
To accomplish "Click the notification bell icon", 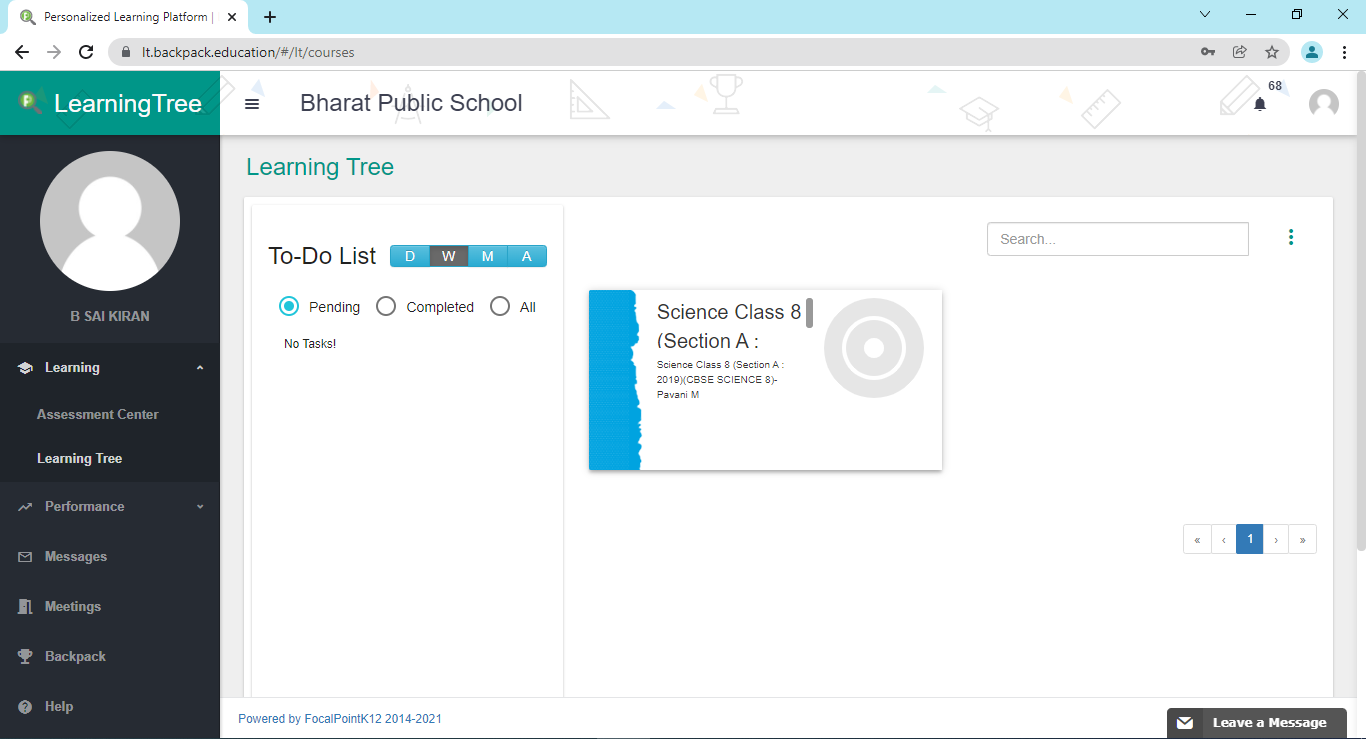I will pyautogui.click(x=1260, y=104).
